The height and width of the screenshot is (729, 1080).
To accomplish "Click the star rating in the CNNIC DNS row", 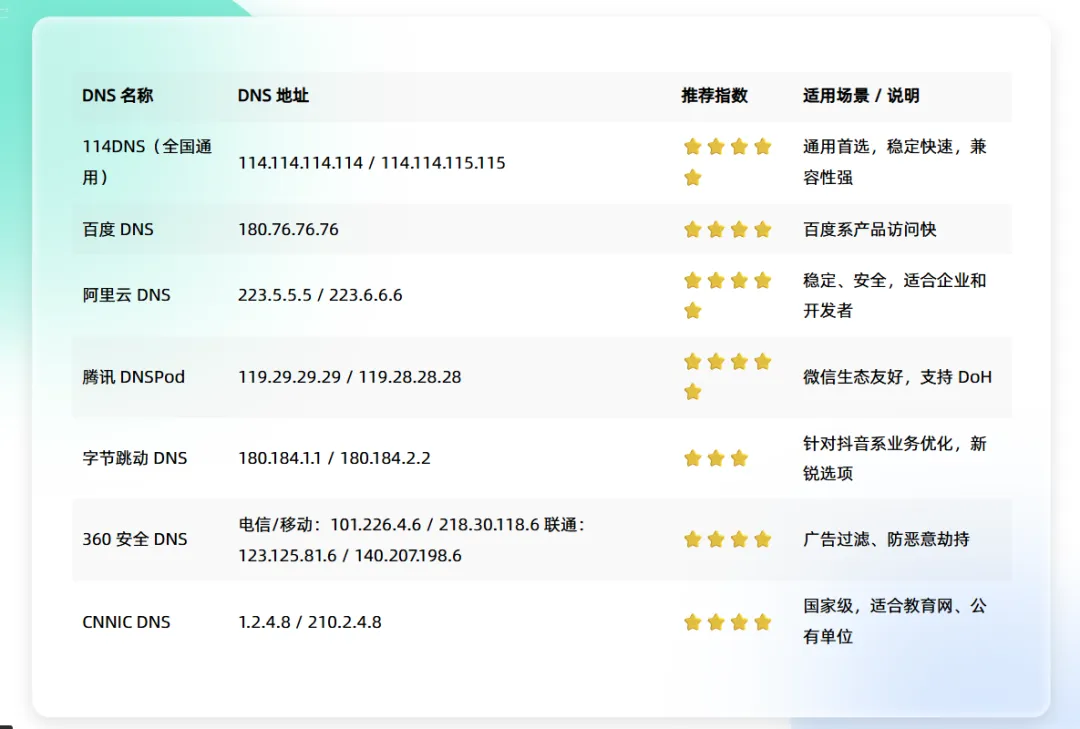I will pos(727,622).
